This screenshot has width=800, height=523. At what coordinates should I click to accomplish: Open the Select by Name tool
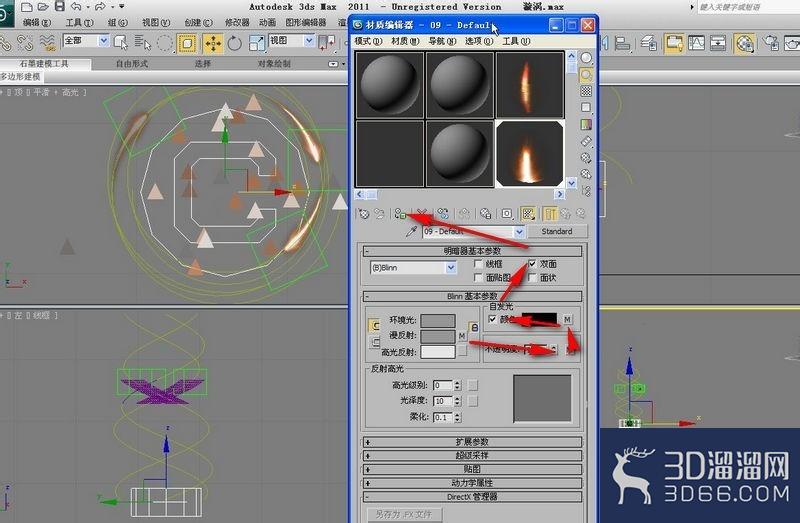(x=142, y=43)
